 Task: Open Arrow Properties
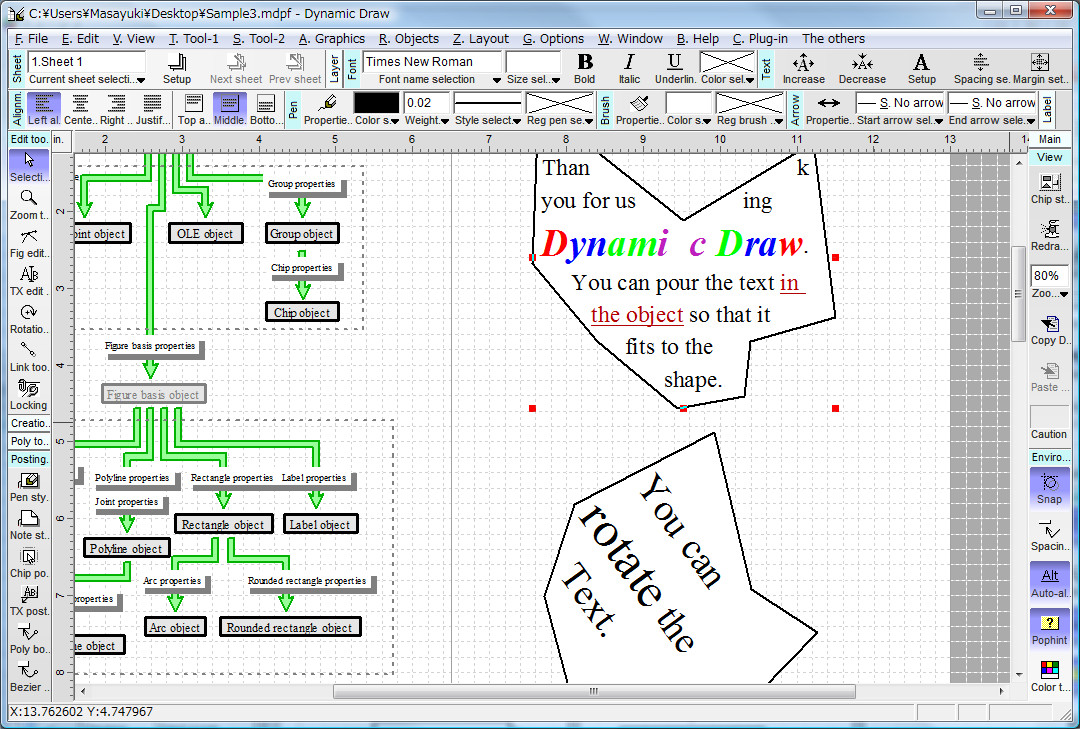(829, 110)
